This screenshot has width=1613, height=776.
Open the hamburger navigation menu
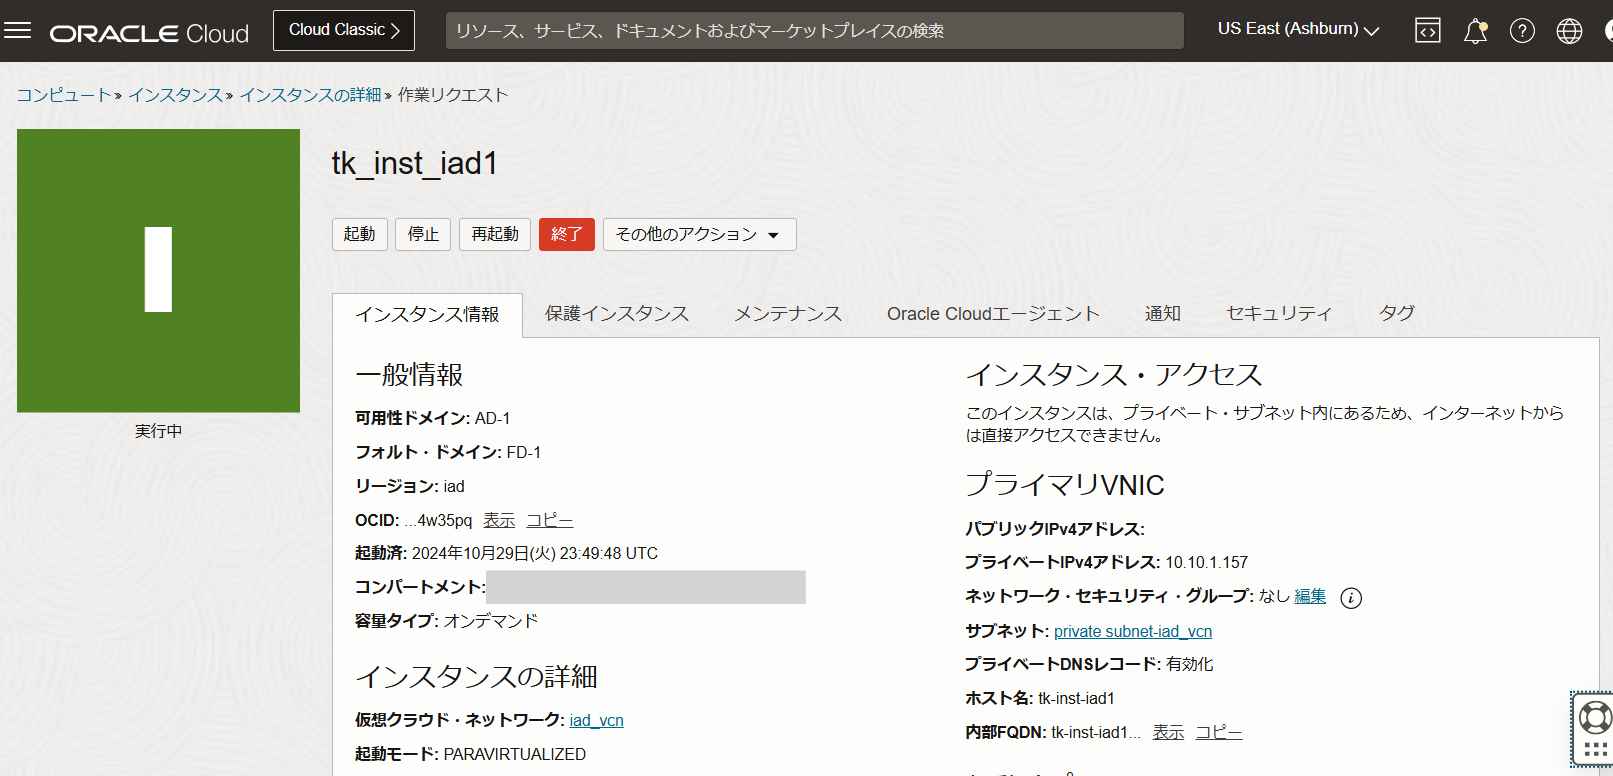(18, 30)
